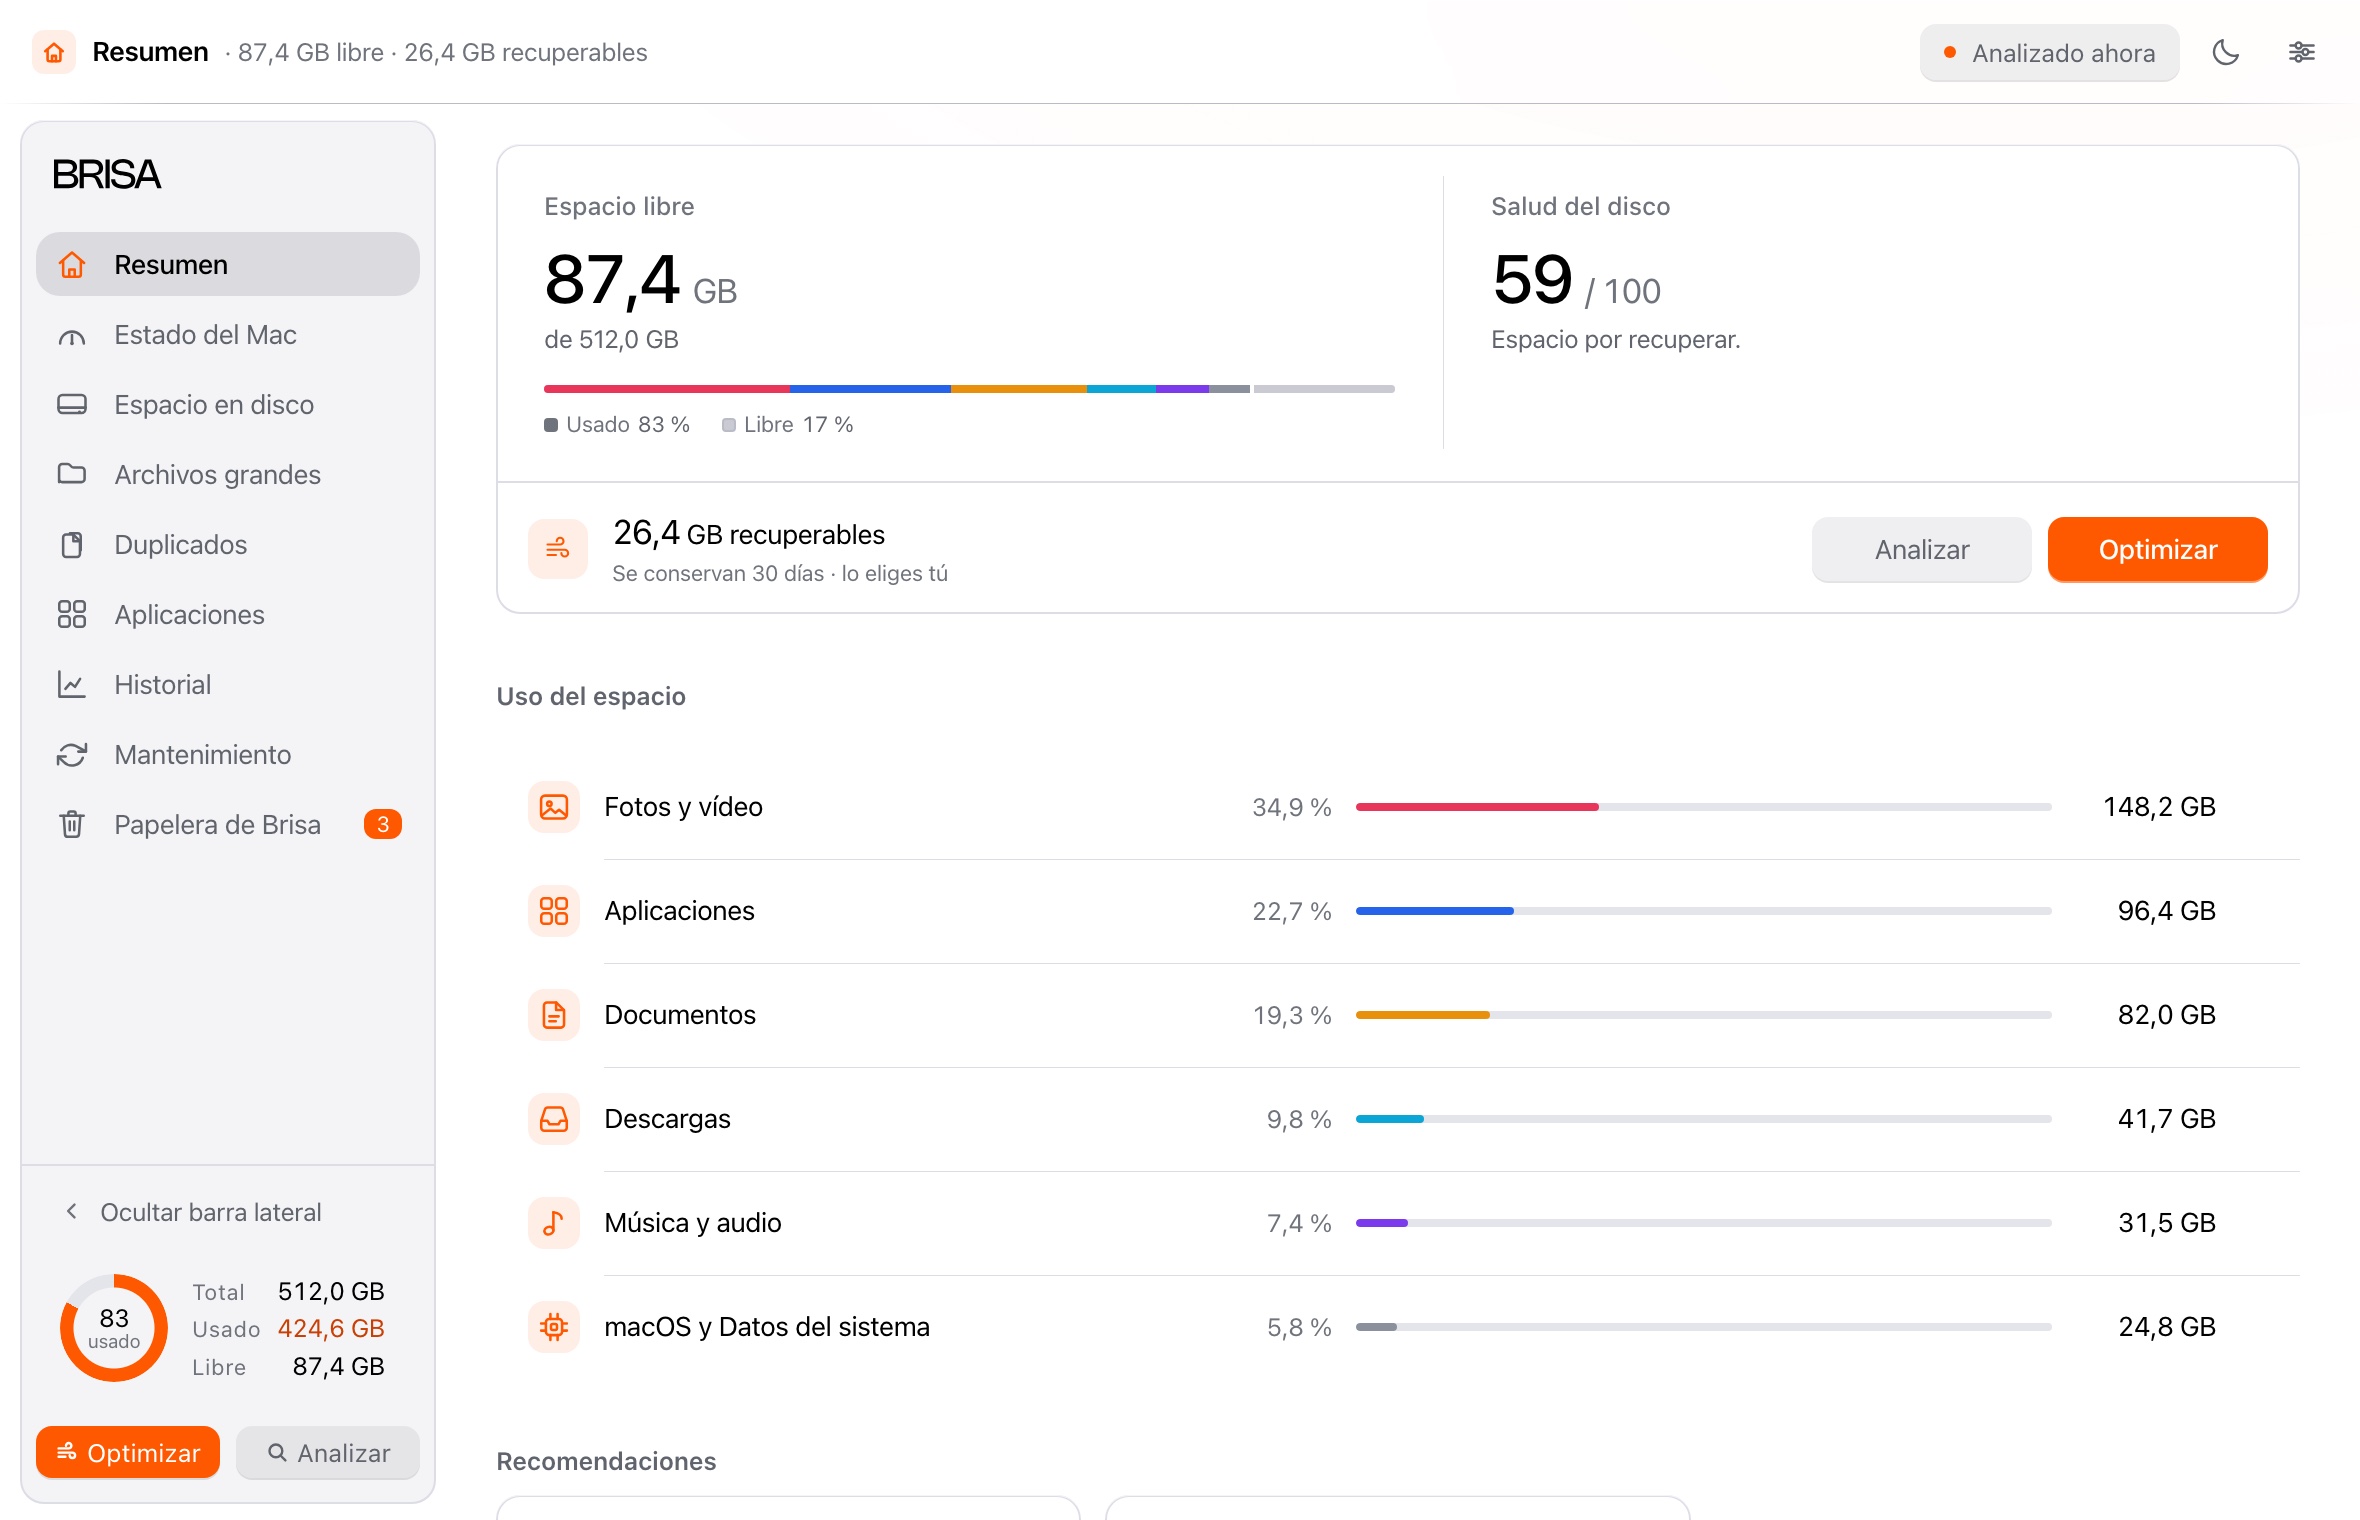The height and width of the screenshot is (1520, 2360).
Task: Click the badge showing 3 trash items
Action: 383,824
